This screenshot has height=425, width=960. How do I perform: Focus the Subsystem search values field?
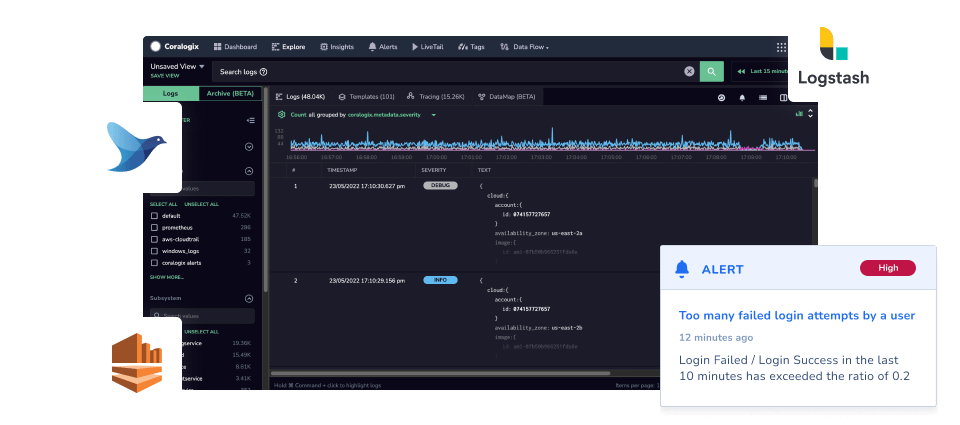pos(203,316)
